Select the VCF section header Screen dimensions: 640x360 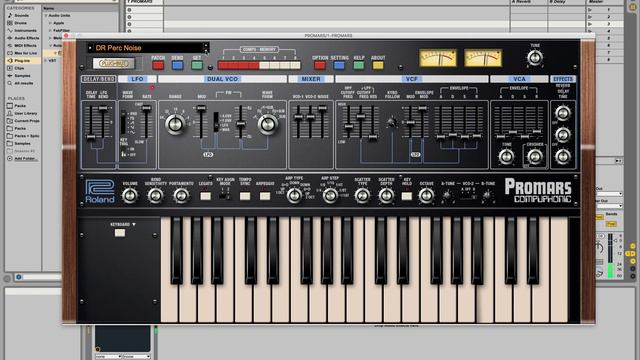[x=411, y=79]
